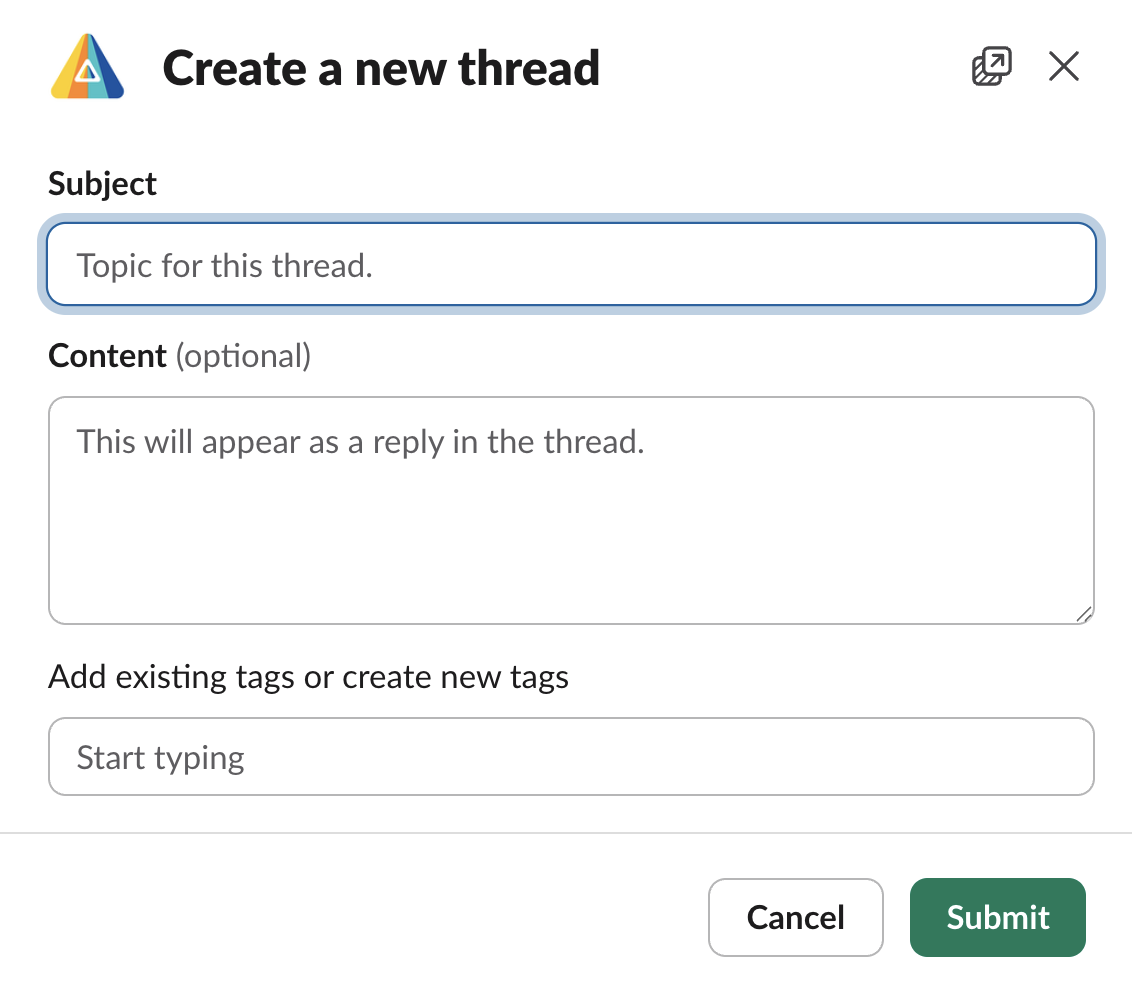This screenshot has height=986, width=1132.
Task: Close the Create a new thread modal
Action: [1063, 66]
